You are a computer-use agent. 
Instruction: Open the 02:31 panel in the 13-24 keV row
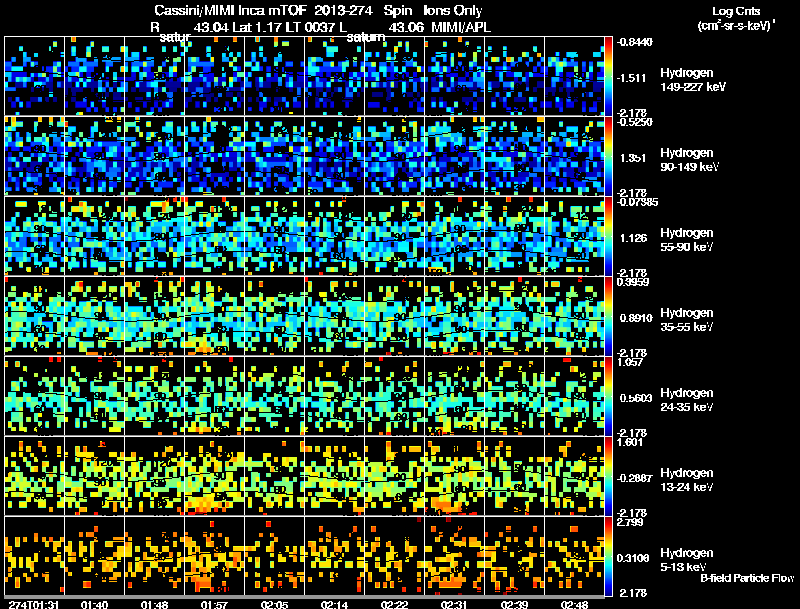[x=454, y=476]
